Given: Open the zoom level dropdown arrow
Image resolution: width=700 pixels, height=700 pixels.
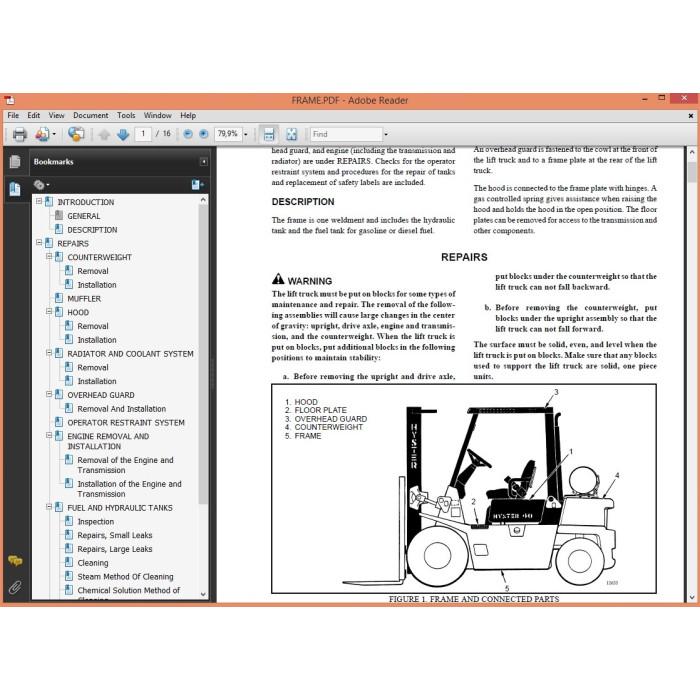Looking at the screenshot, I should pos(246,134).
